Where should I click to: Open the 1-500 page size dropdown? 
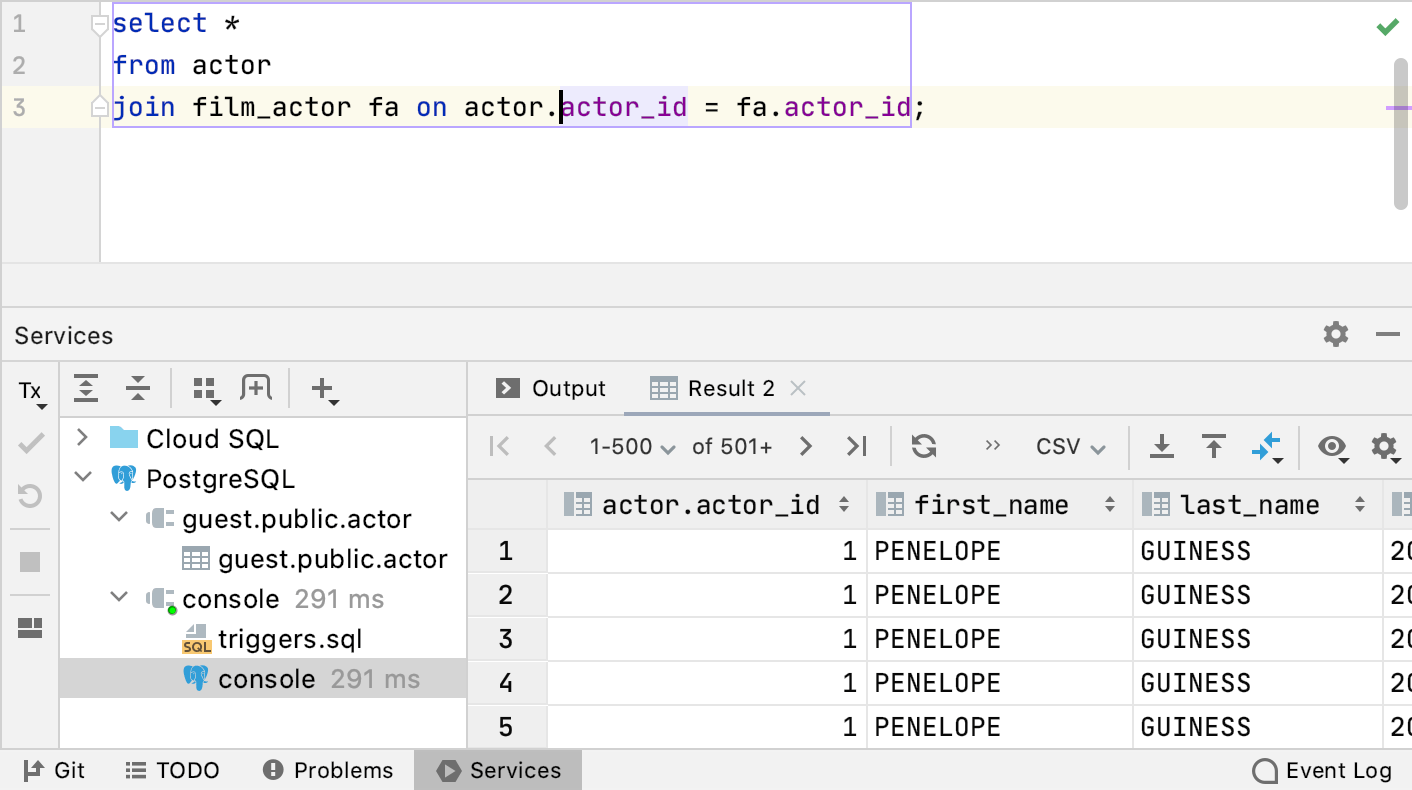click(x=632, y=446)
